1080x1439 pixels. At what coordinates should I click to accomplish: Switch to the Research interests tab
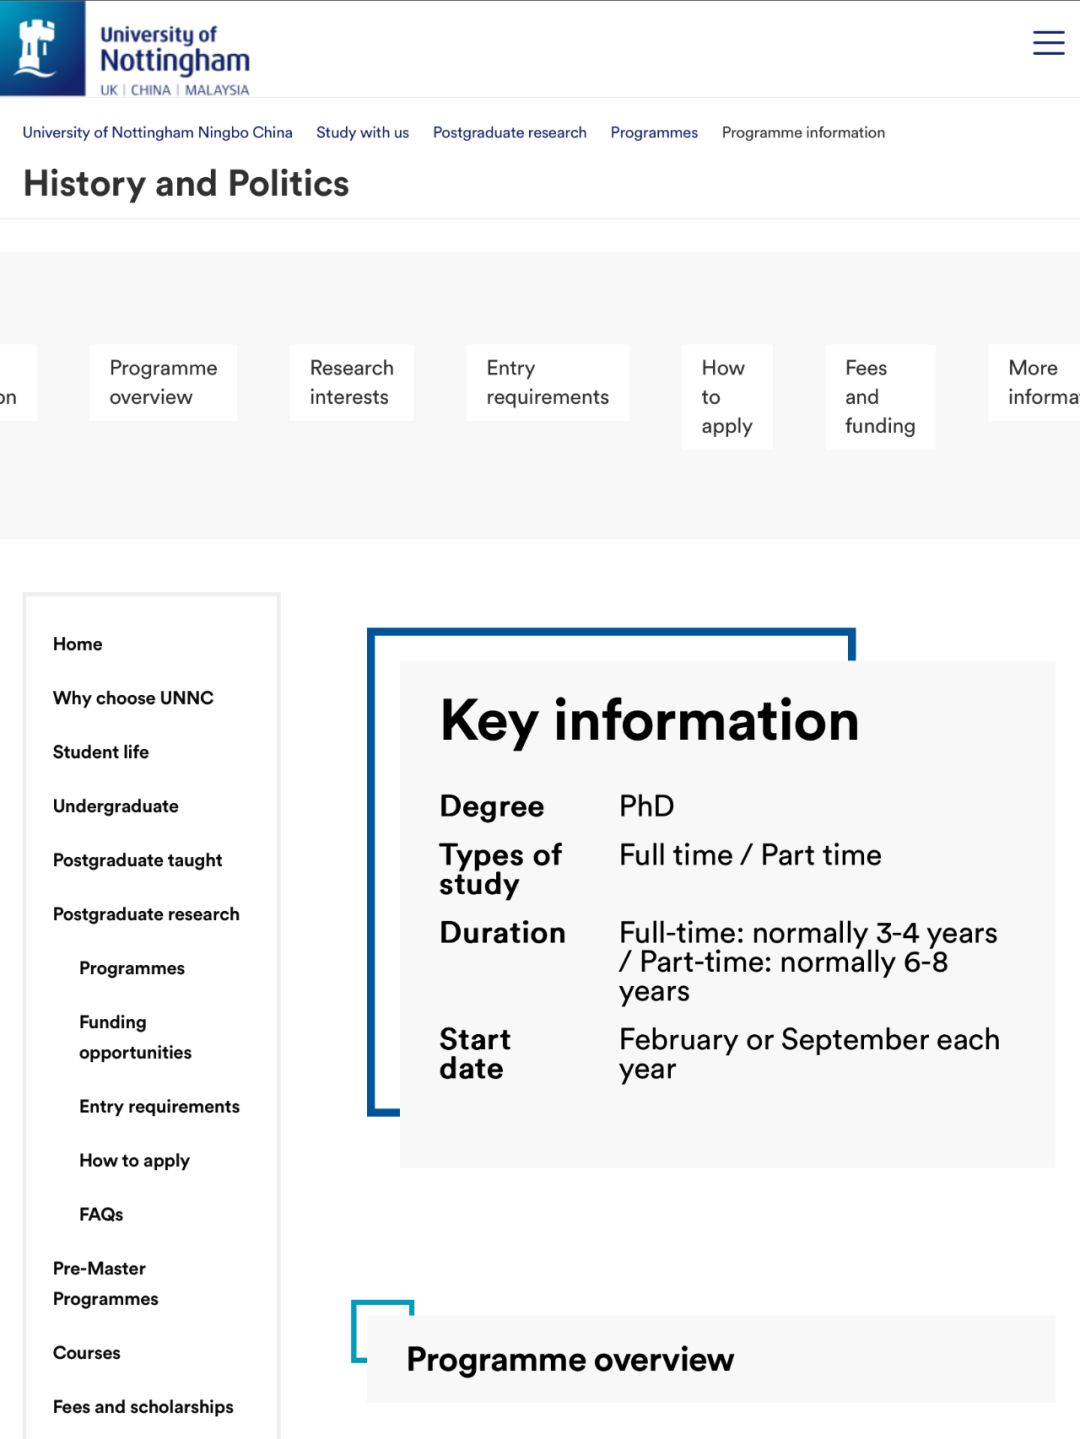click(x=351, y=382)
